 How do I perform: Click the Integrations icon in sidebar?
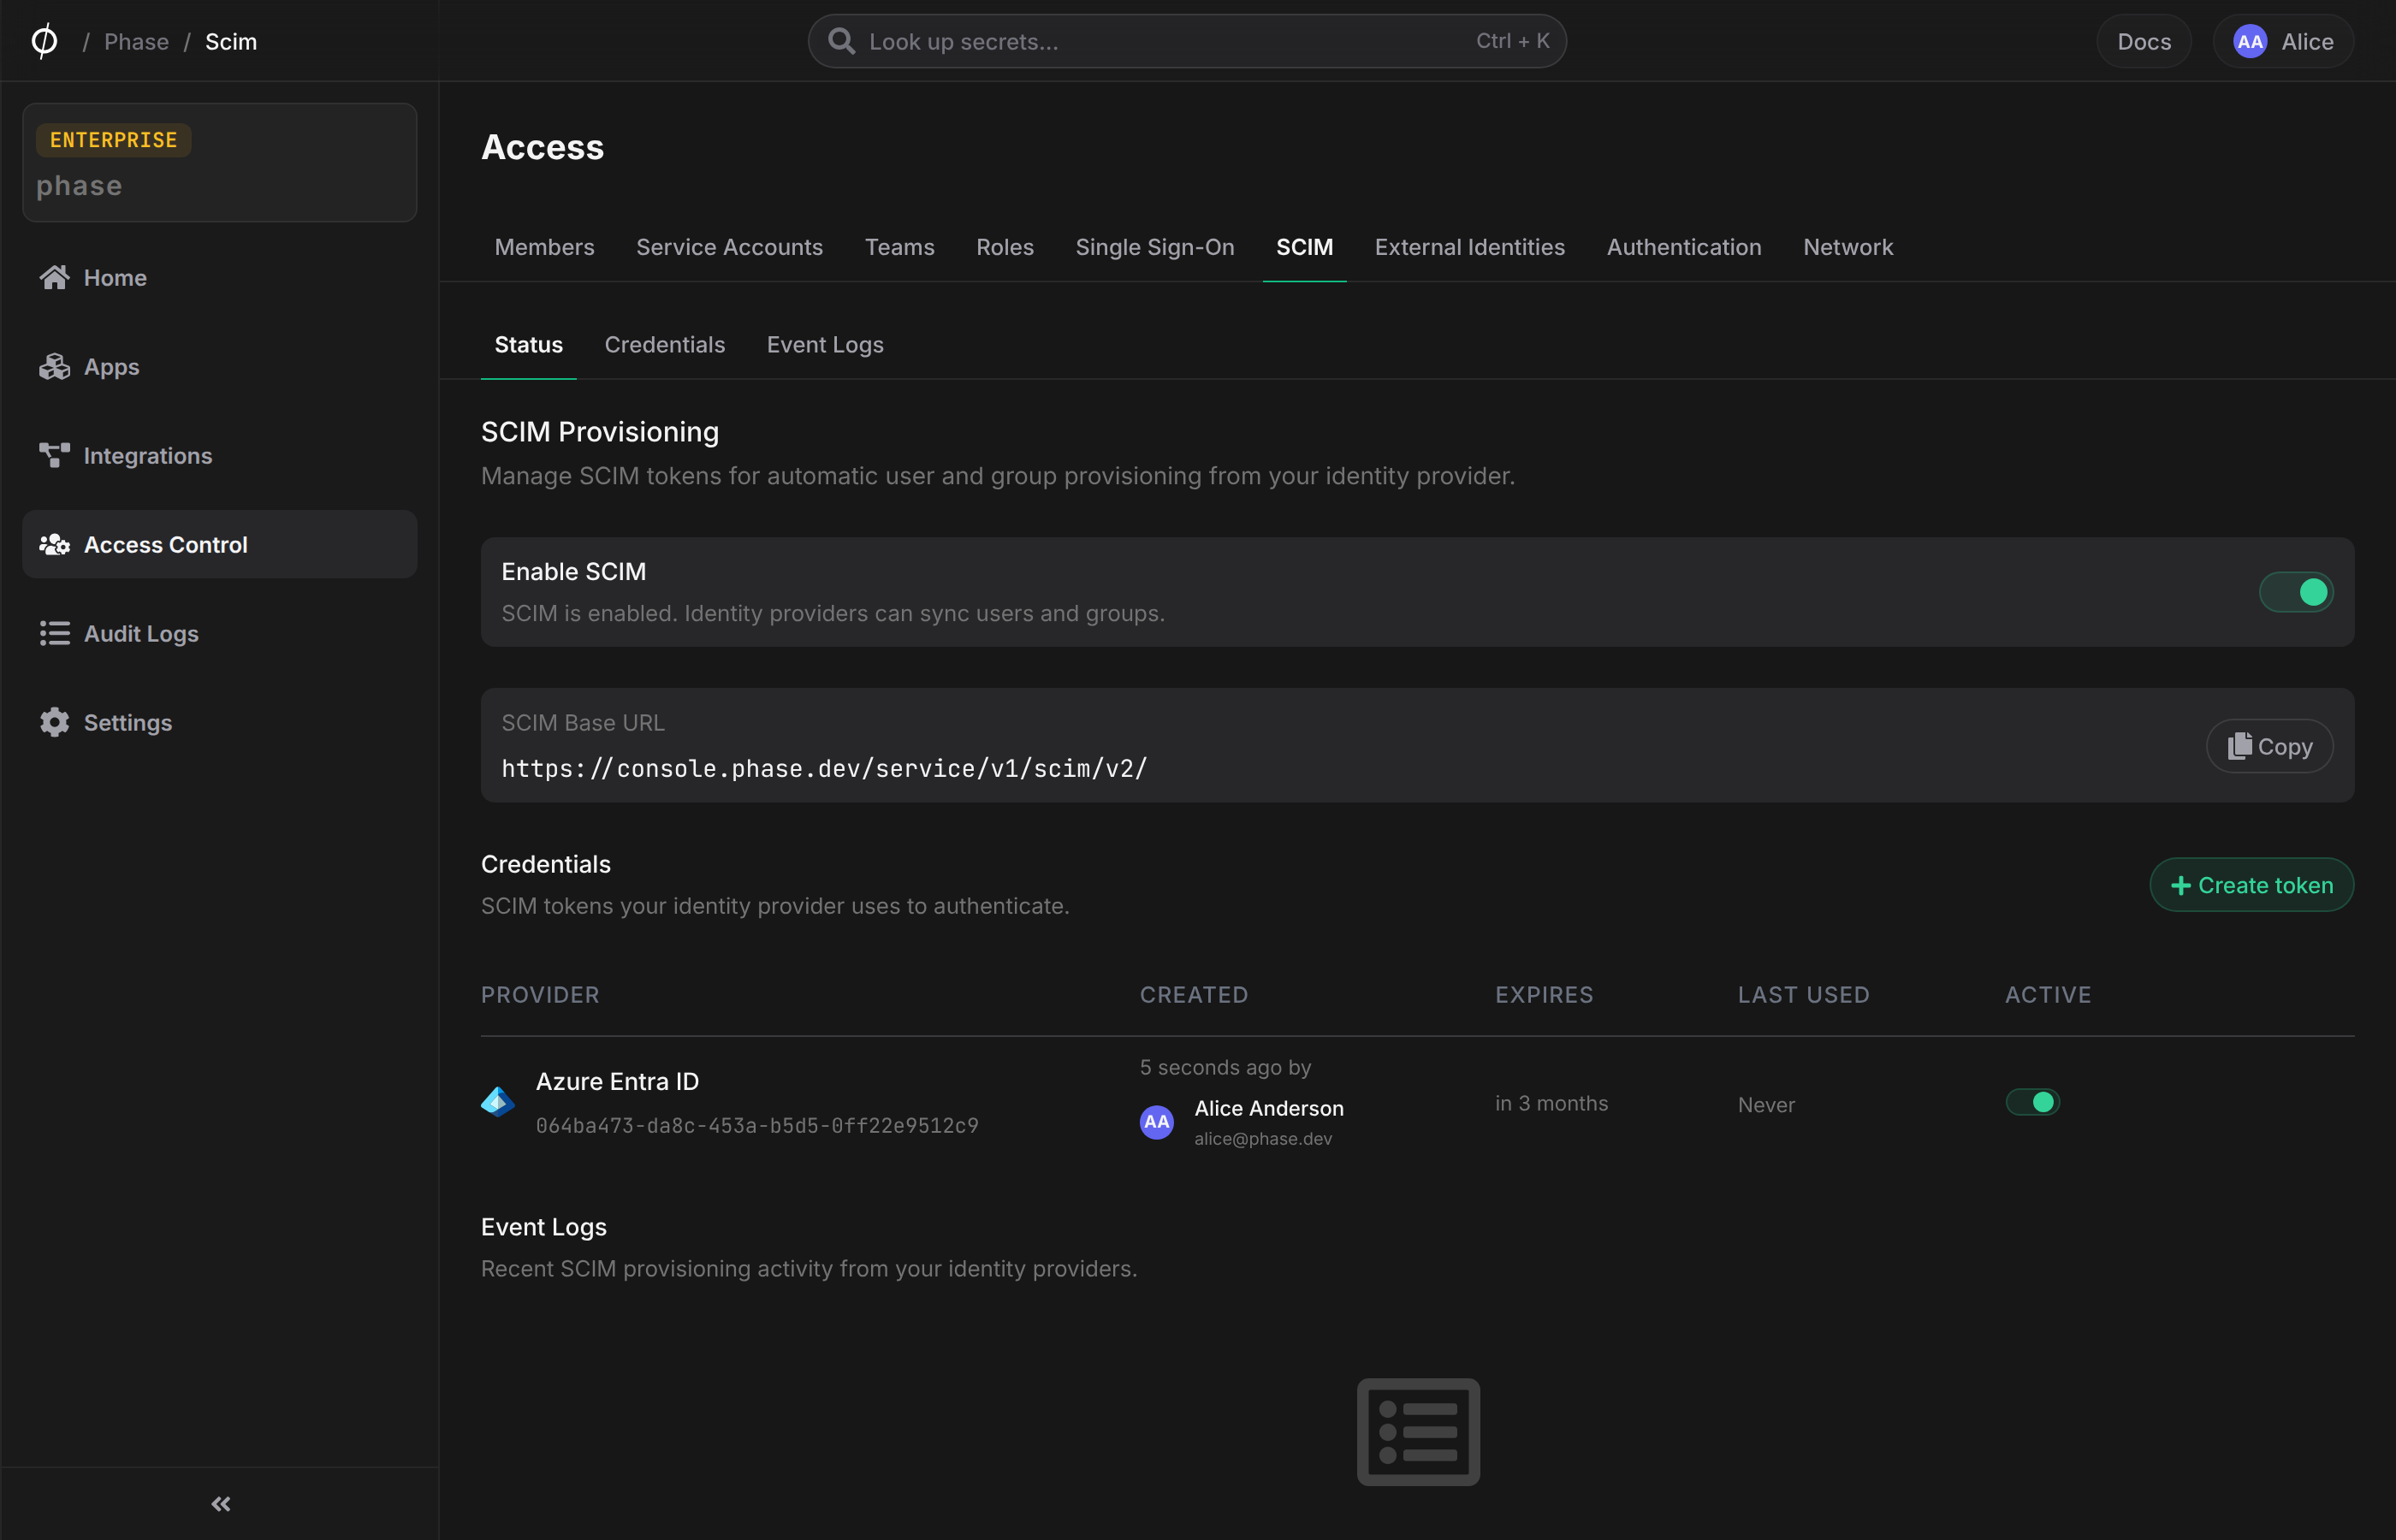pyautogui.click(x=54, y=455)
